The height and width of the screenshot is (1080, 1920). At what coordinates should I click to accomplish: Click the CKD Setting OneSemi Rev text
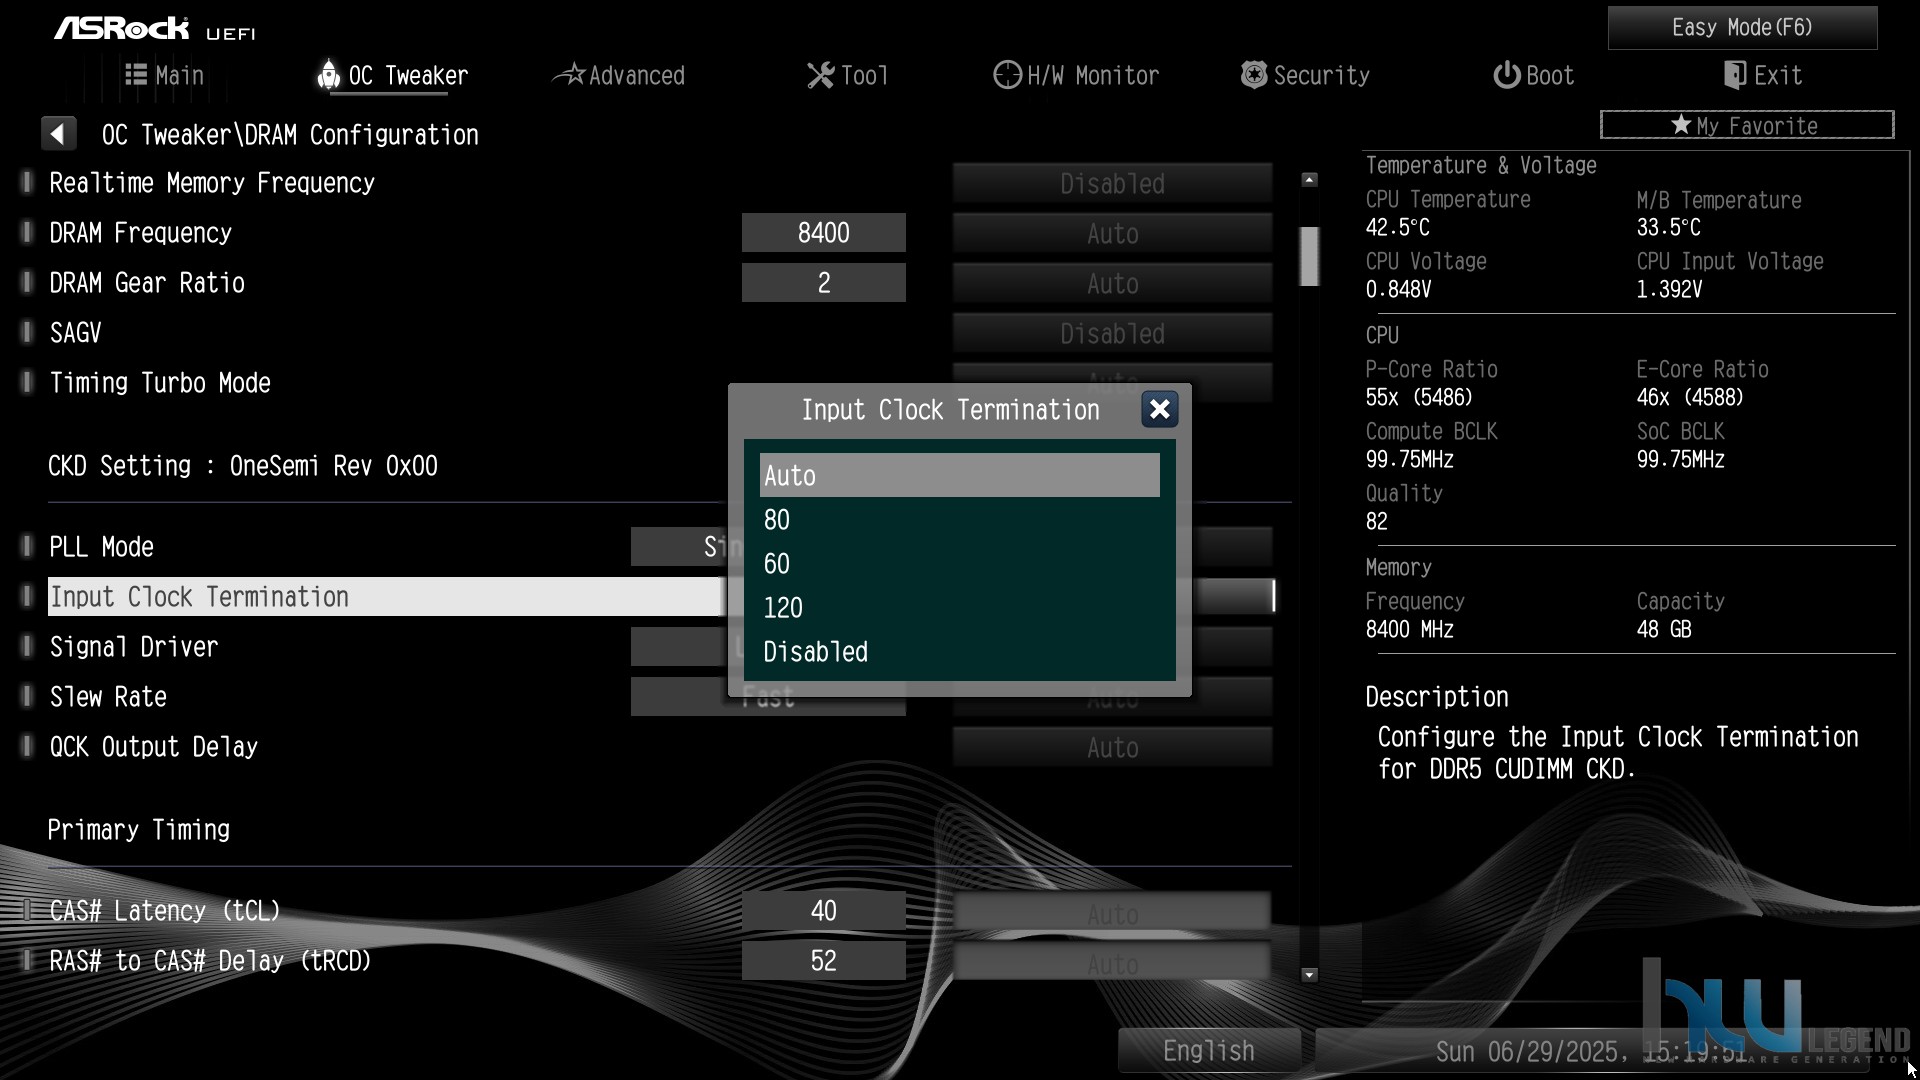coord(243,466)
